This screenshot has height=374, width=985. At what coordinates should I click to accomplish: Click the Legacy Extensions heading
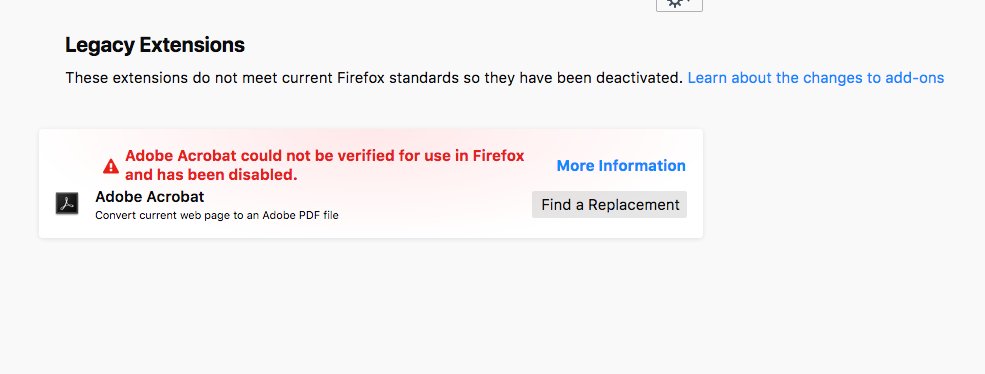[x=155, y=45]
